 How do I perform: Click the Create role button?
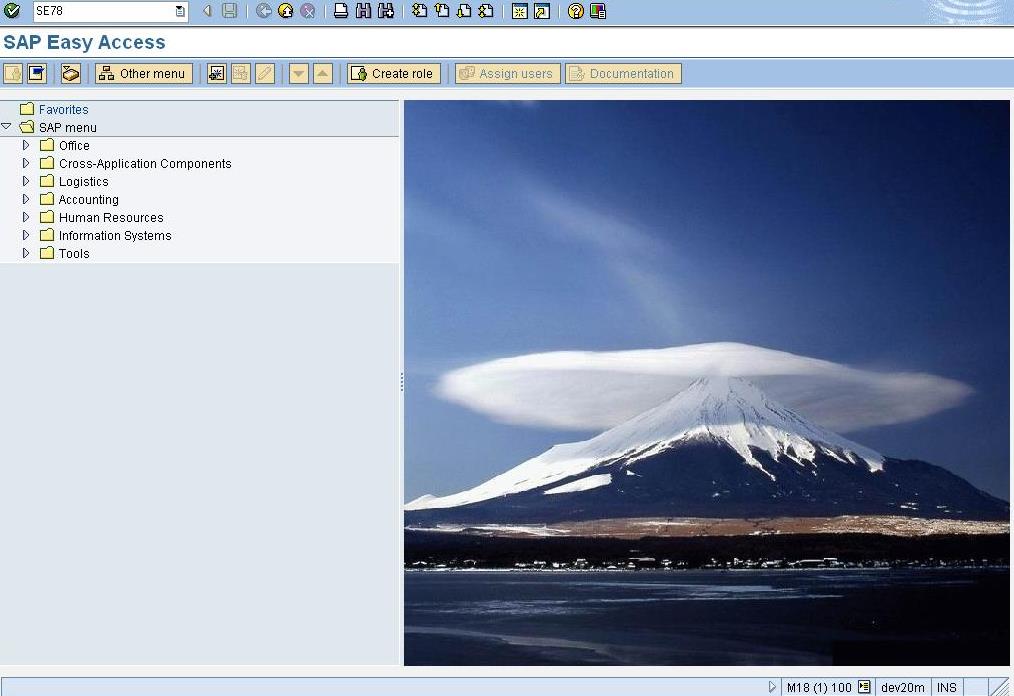(393, 73)
